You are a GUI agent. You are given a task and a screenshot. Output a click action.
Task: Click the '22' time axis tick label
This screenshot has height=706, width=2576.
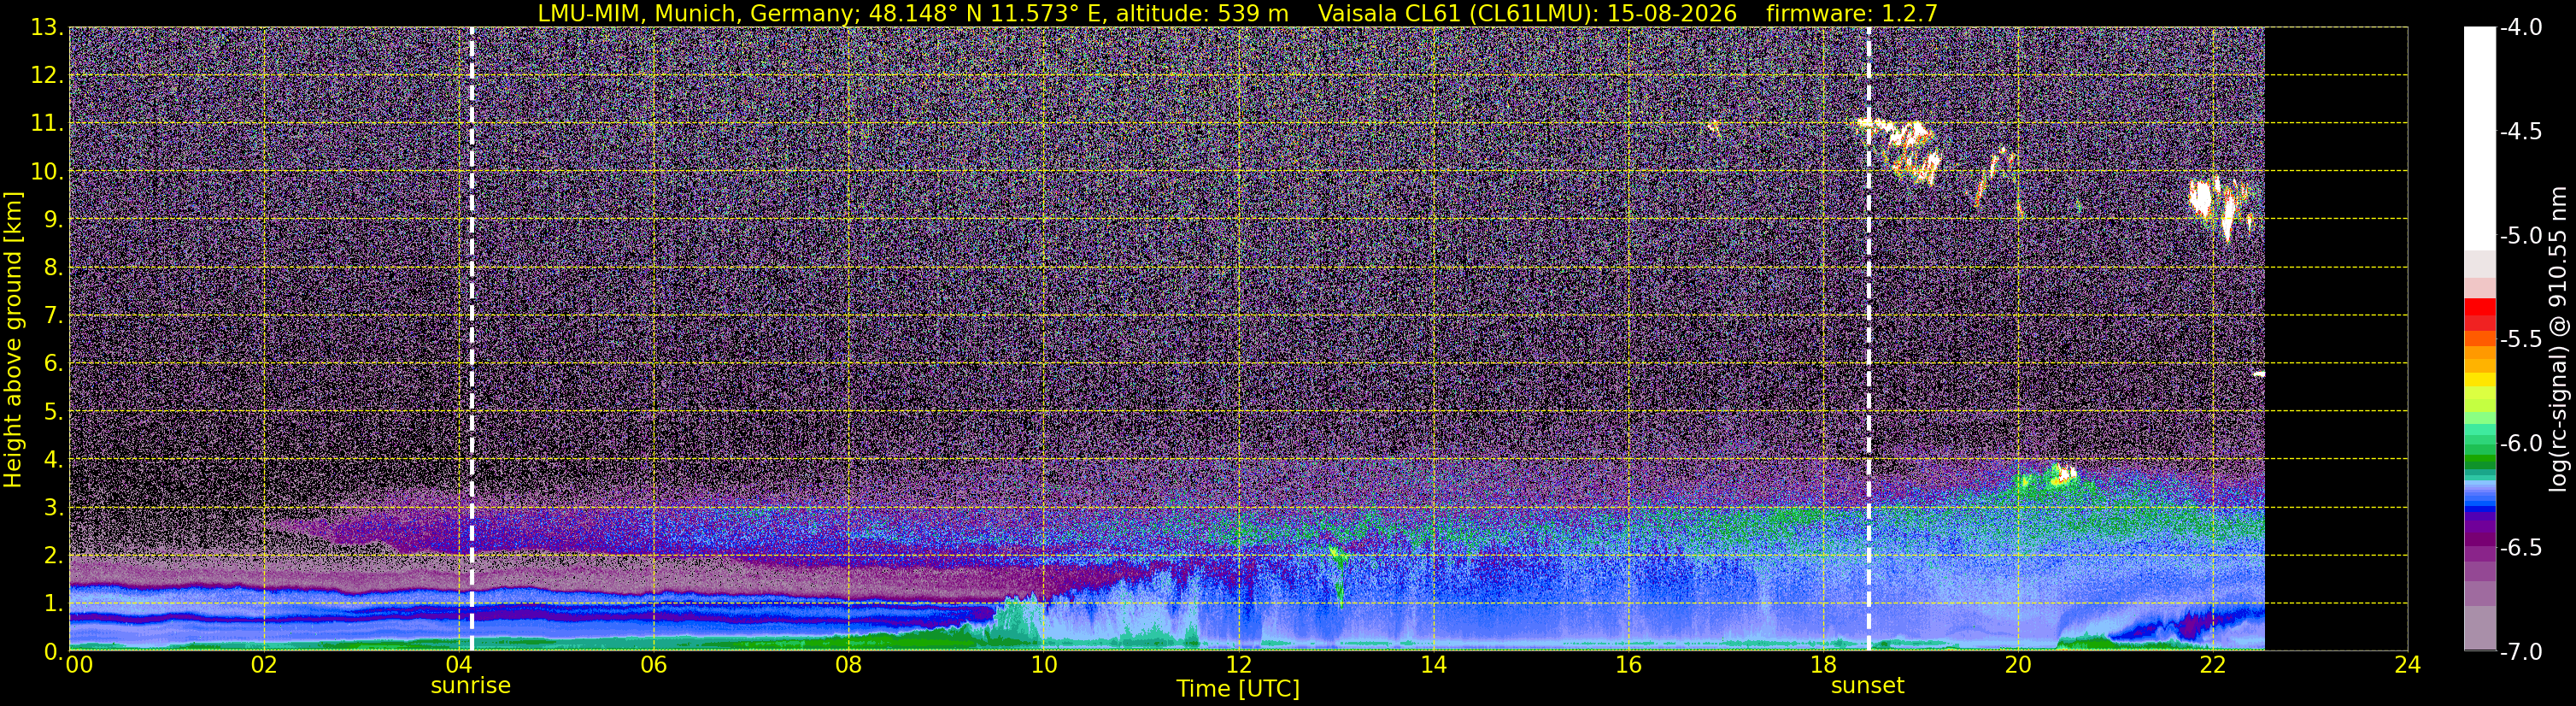[x=2213, y=666]
